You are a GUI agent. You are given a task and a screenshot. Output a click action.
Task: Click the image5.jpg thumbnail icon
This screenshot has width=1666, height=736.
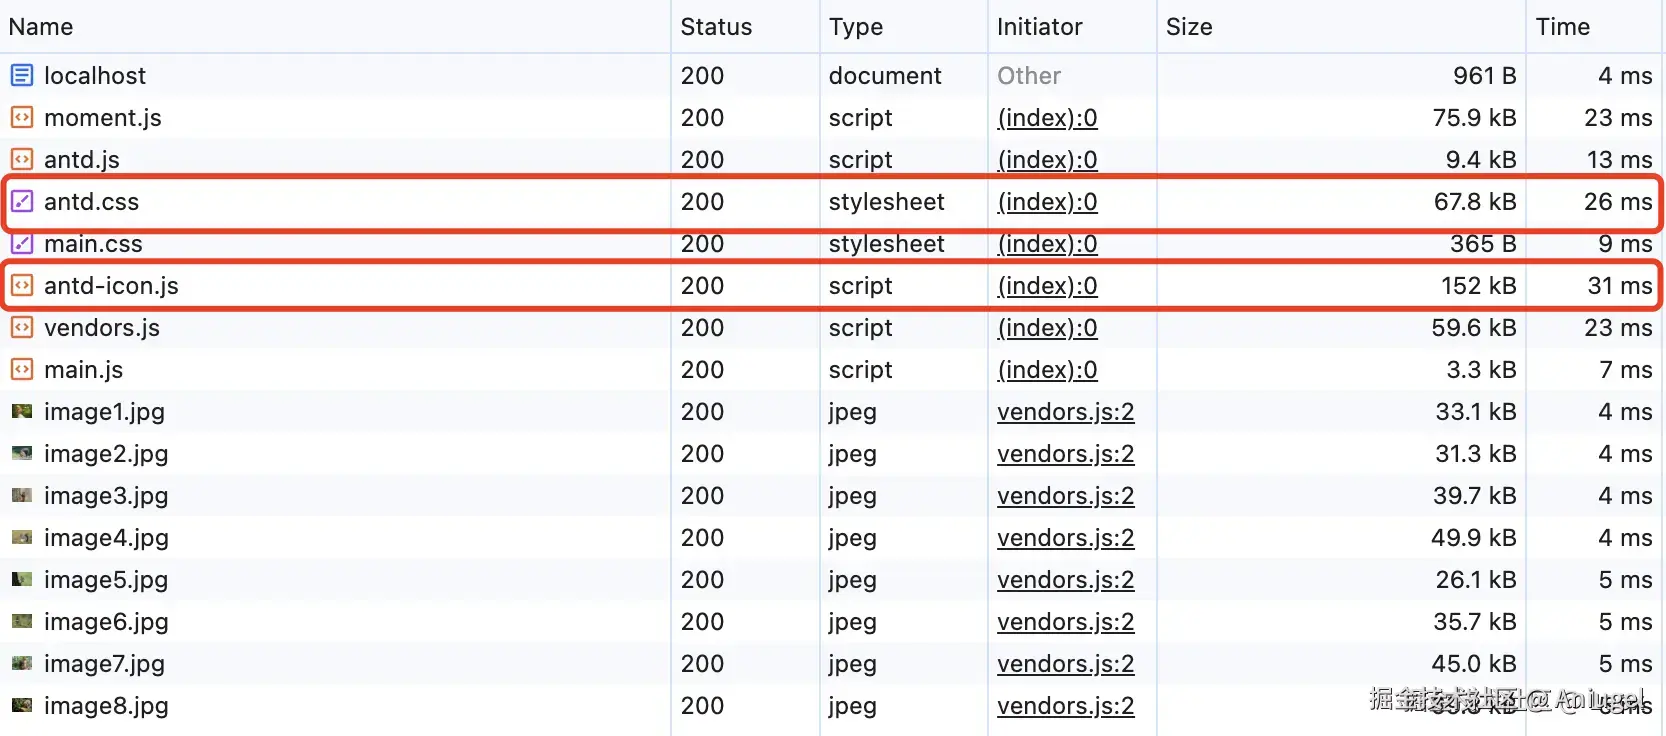[x=22, y=579]
